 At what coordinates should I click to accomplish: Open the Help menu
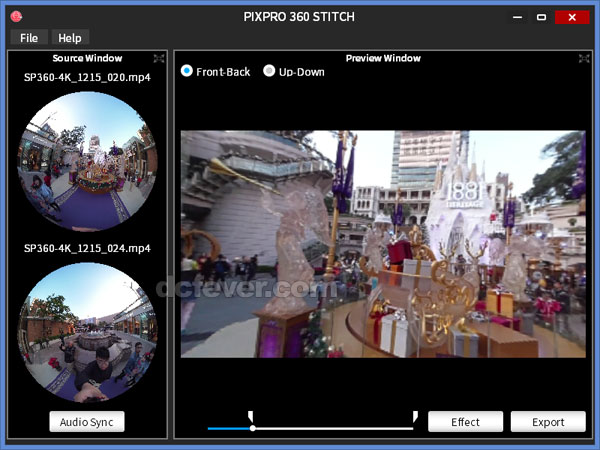pyautogui.click(x=70, y=38)
